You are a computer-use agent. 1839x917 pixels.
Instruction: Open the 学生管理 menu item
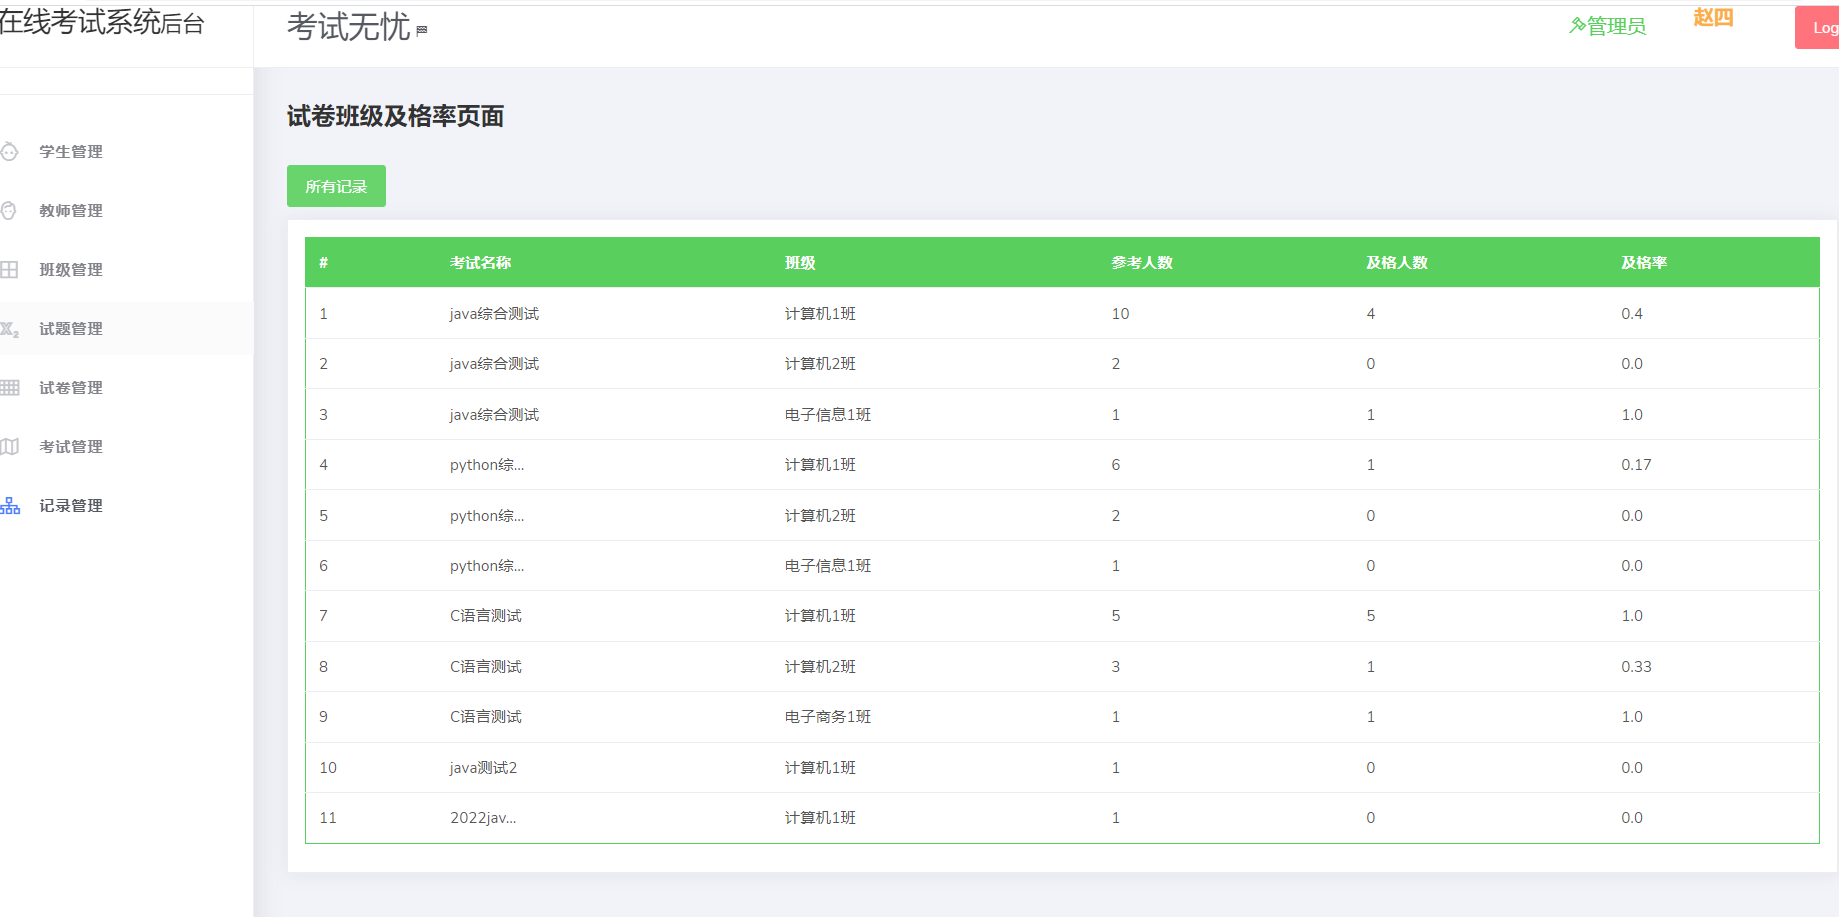tap(71, 152)
